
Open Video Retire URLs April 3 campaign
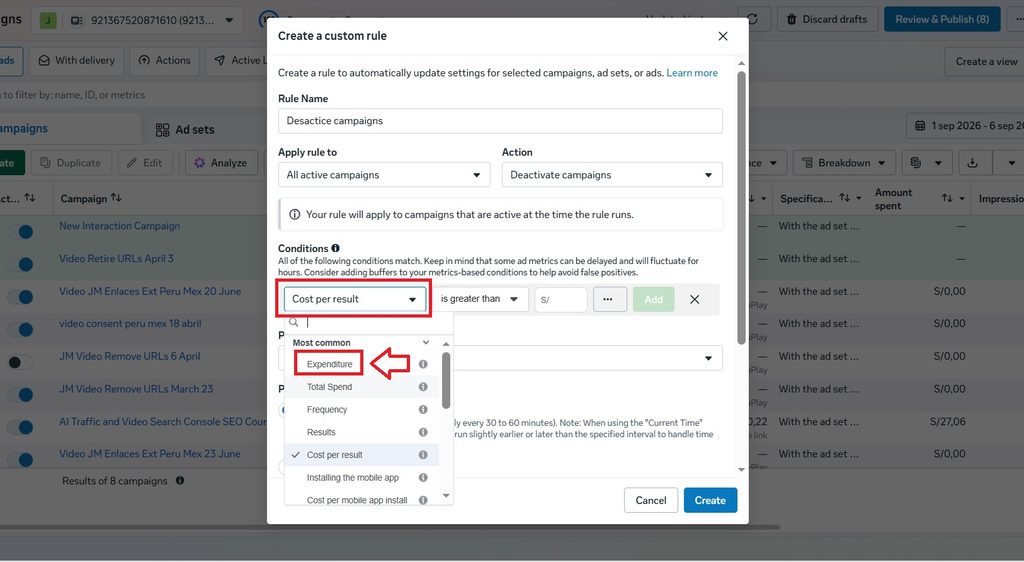click(116, 258)
